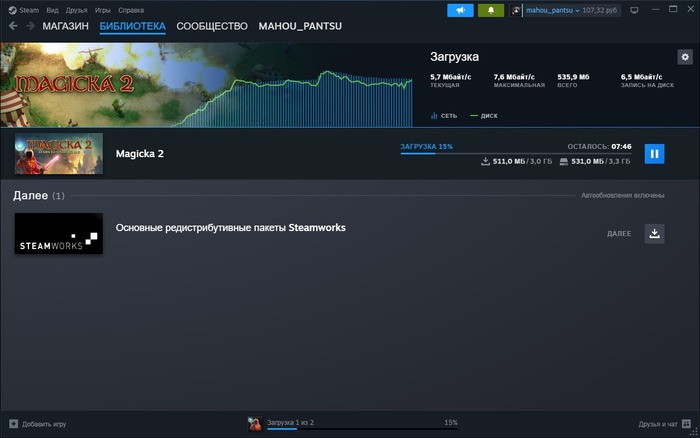Switch to Big Picture mode monitor icon

[x=634, y=10]
